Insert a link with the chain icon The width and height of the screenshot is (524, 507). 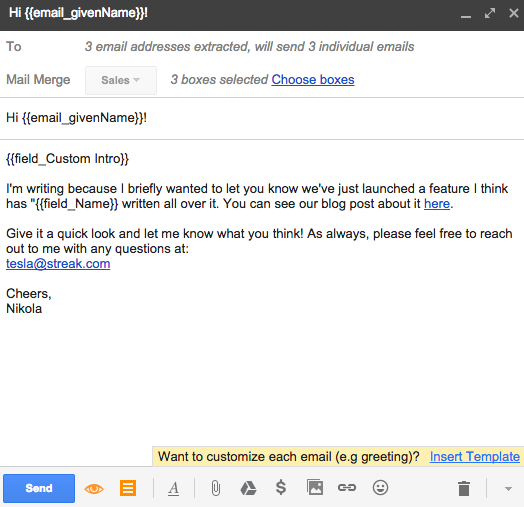[347, 488]
